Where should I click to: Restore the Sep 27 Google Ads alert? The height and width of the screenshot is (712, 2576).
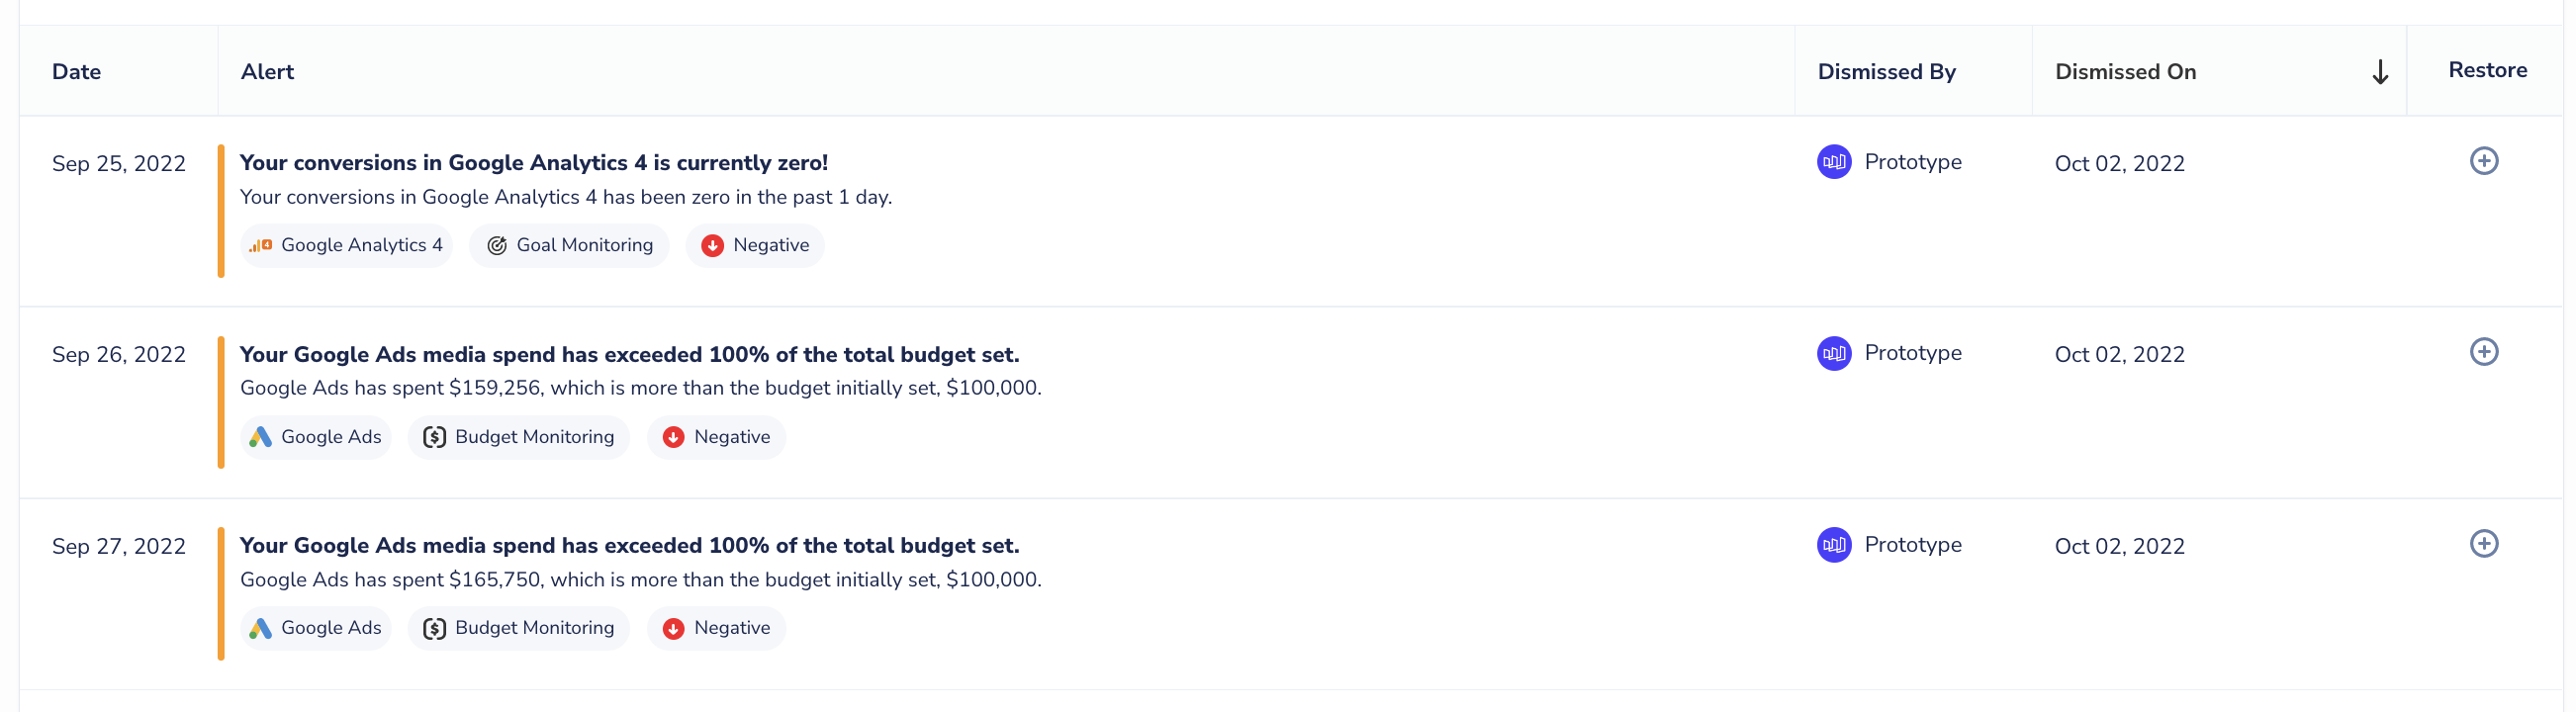2483,544
